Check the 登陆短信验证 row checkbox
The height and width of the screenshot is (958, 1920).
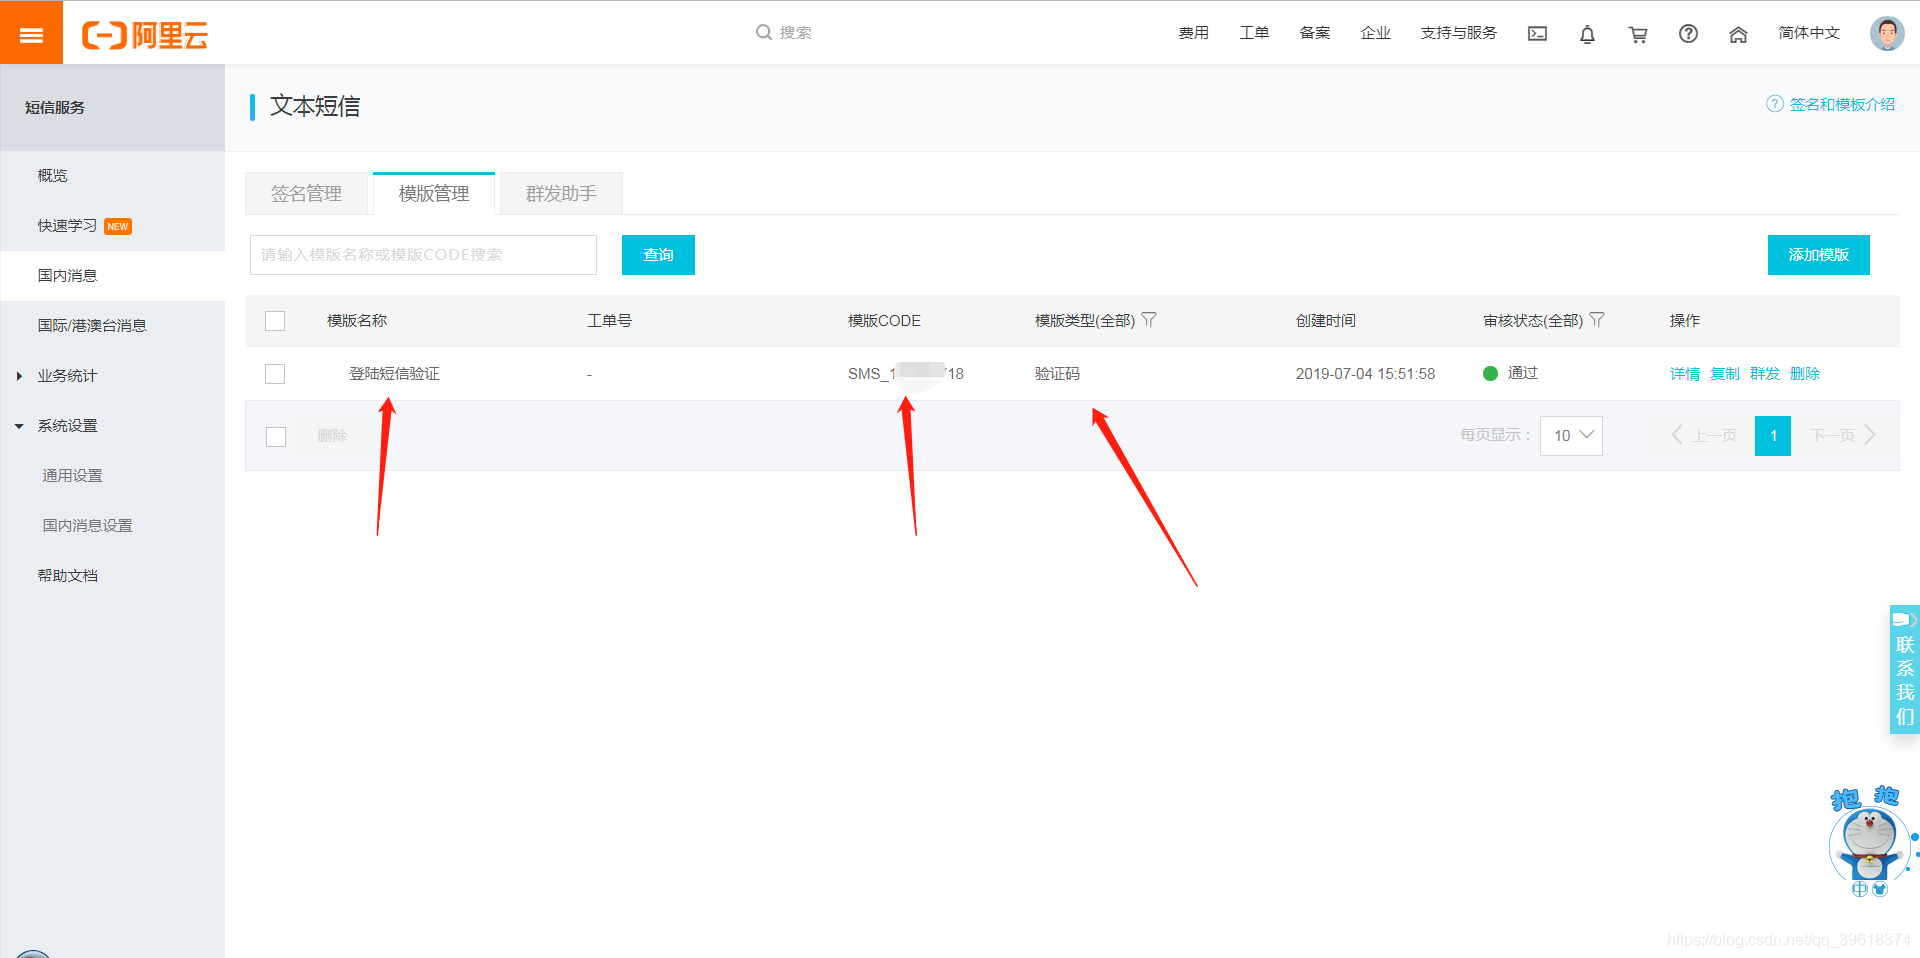point(275,374)
